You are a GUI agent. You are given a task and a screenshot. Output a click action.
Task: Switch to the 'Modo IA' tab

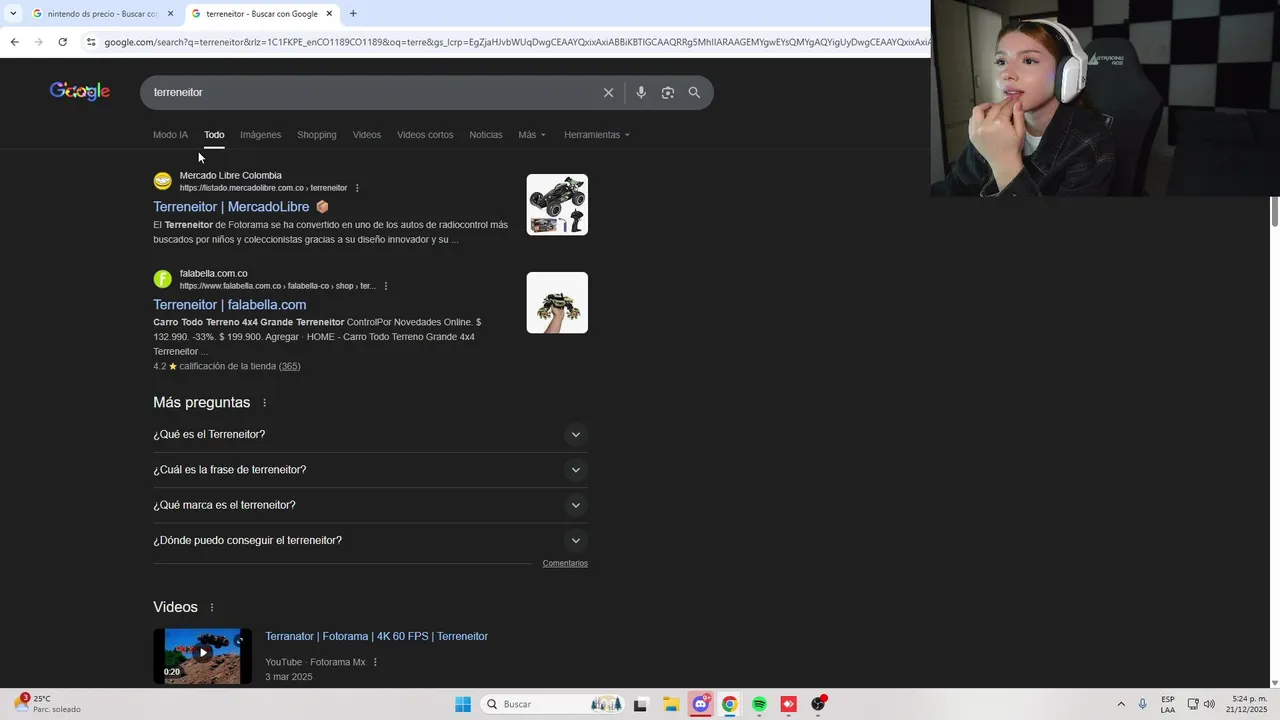point(170,135)
